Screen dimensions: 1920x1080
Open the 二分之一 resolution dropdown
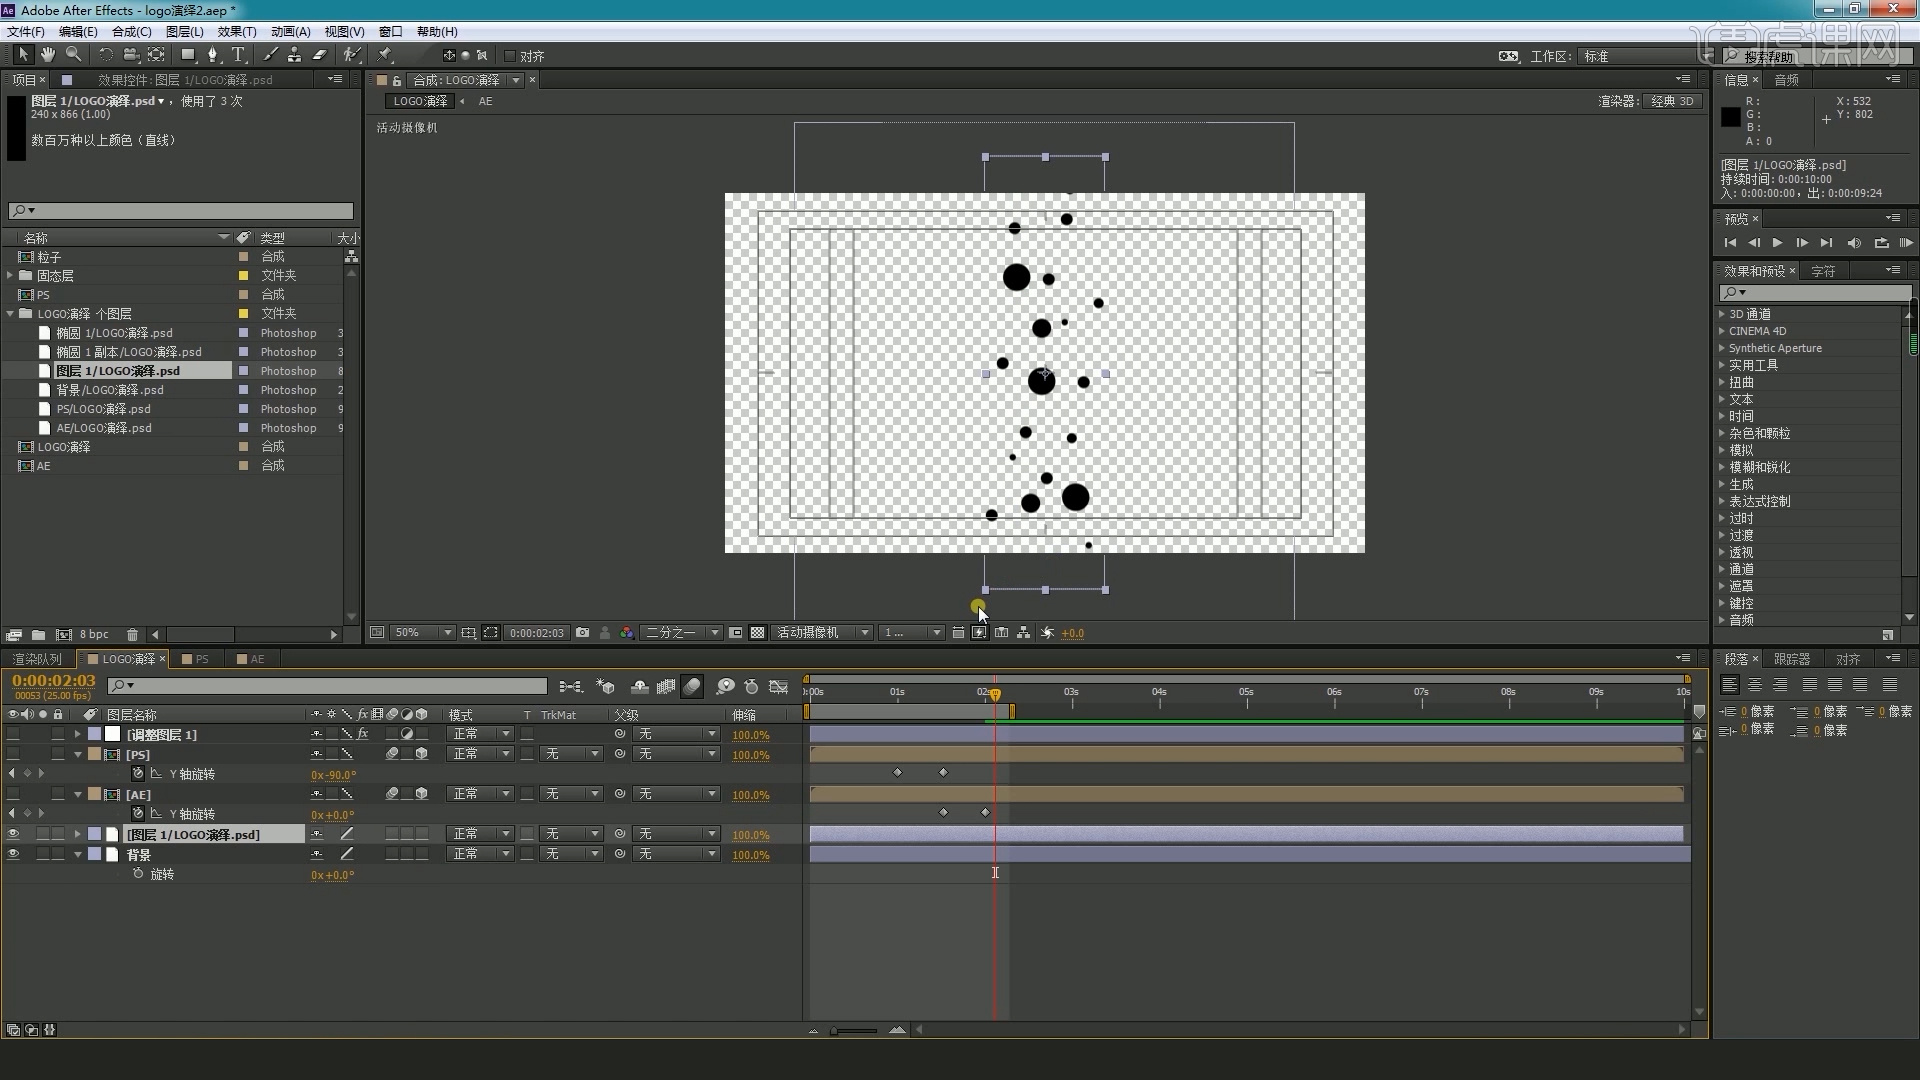(681, 633)
